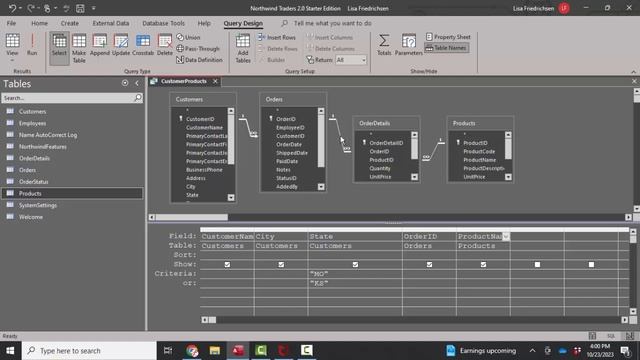Collapse the ribbon with the chevron
Viewport: 640px width, 360px height.
pos(633,71)
